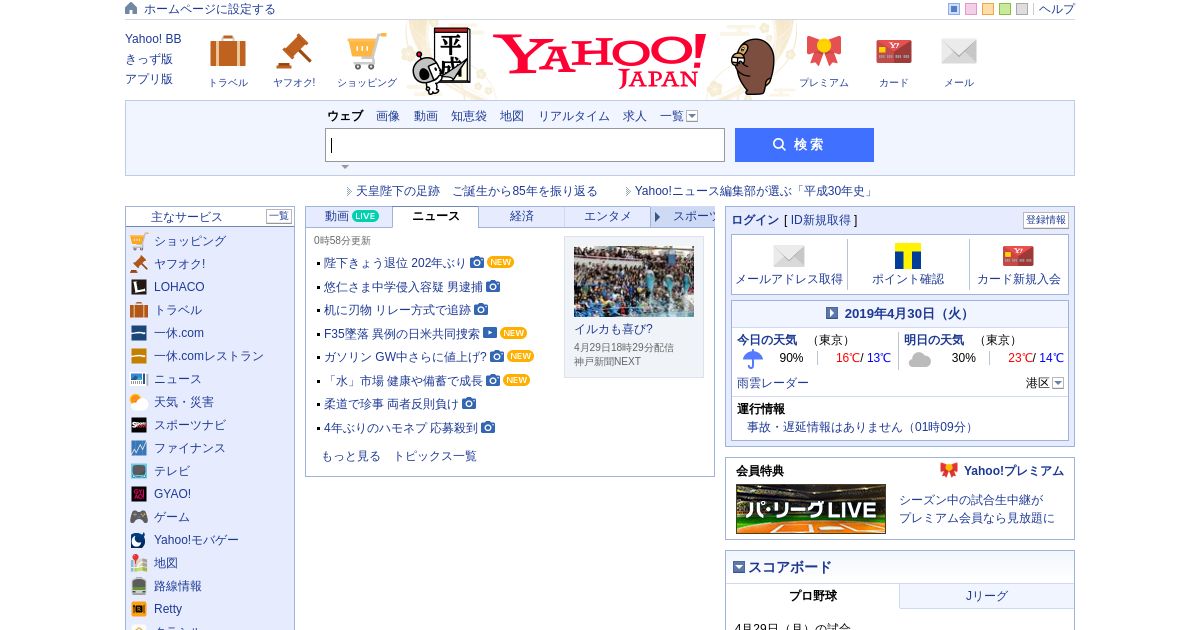Click 一覧 button in 主なサービス header
1200x630 pixels.
(279, 216)
